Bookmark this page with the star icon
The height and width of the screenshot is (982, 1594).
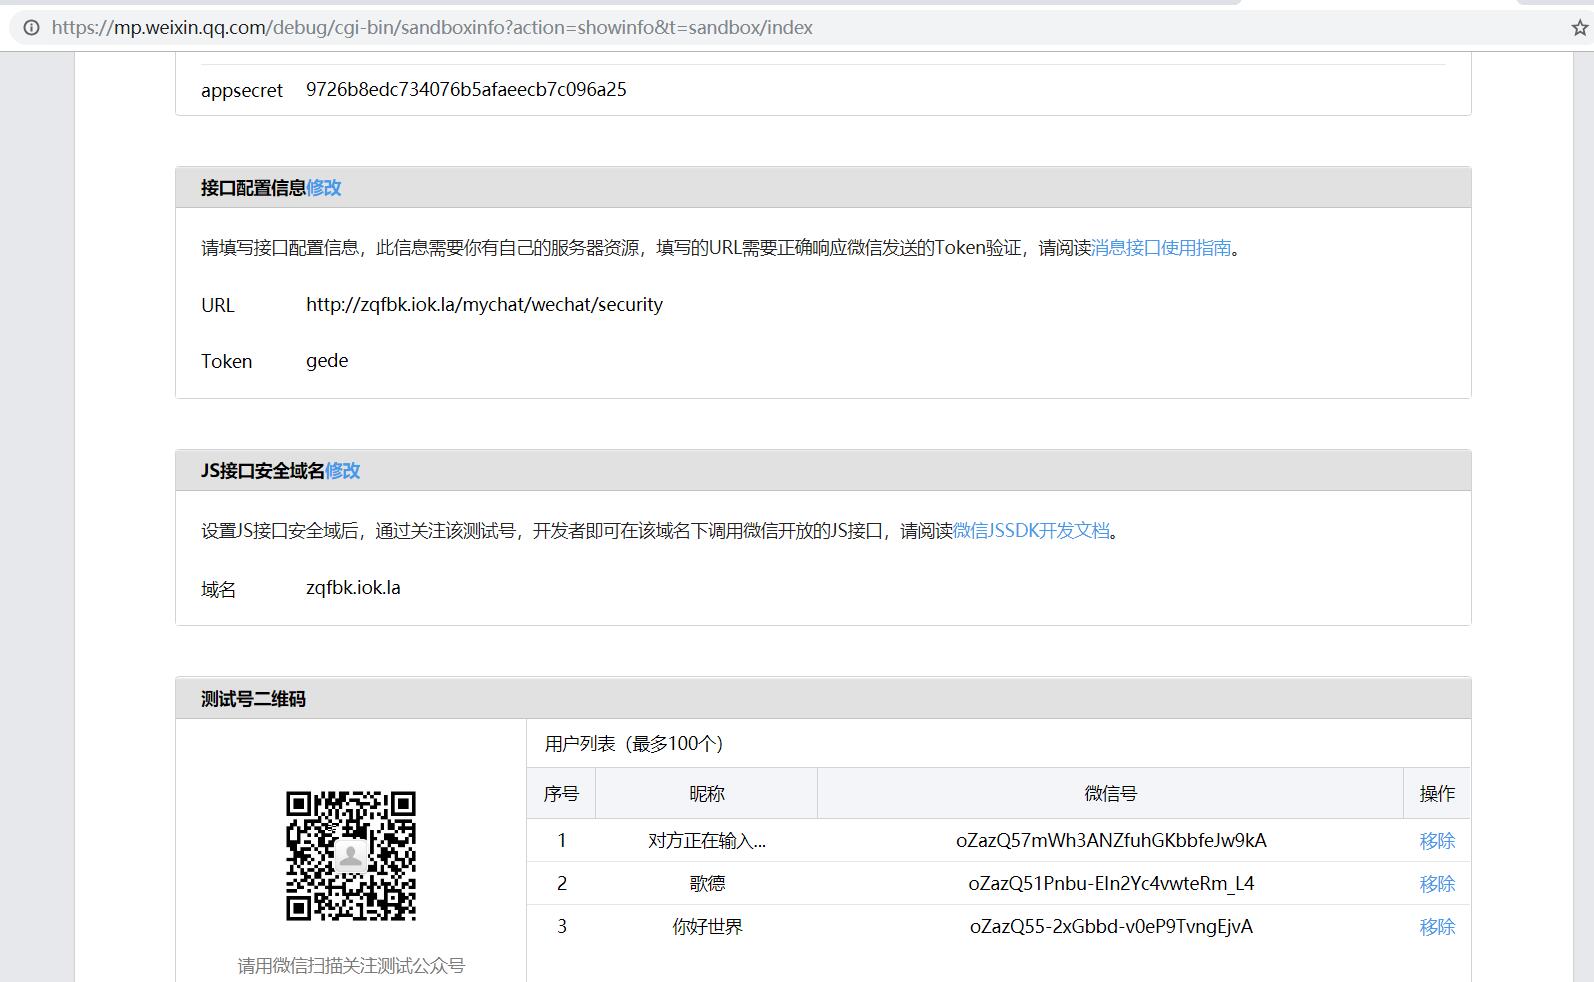tap(1579, 28)
